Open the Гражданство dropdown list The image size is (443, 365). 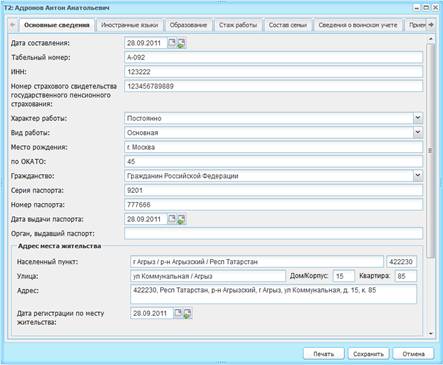click(418, 176)
